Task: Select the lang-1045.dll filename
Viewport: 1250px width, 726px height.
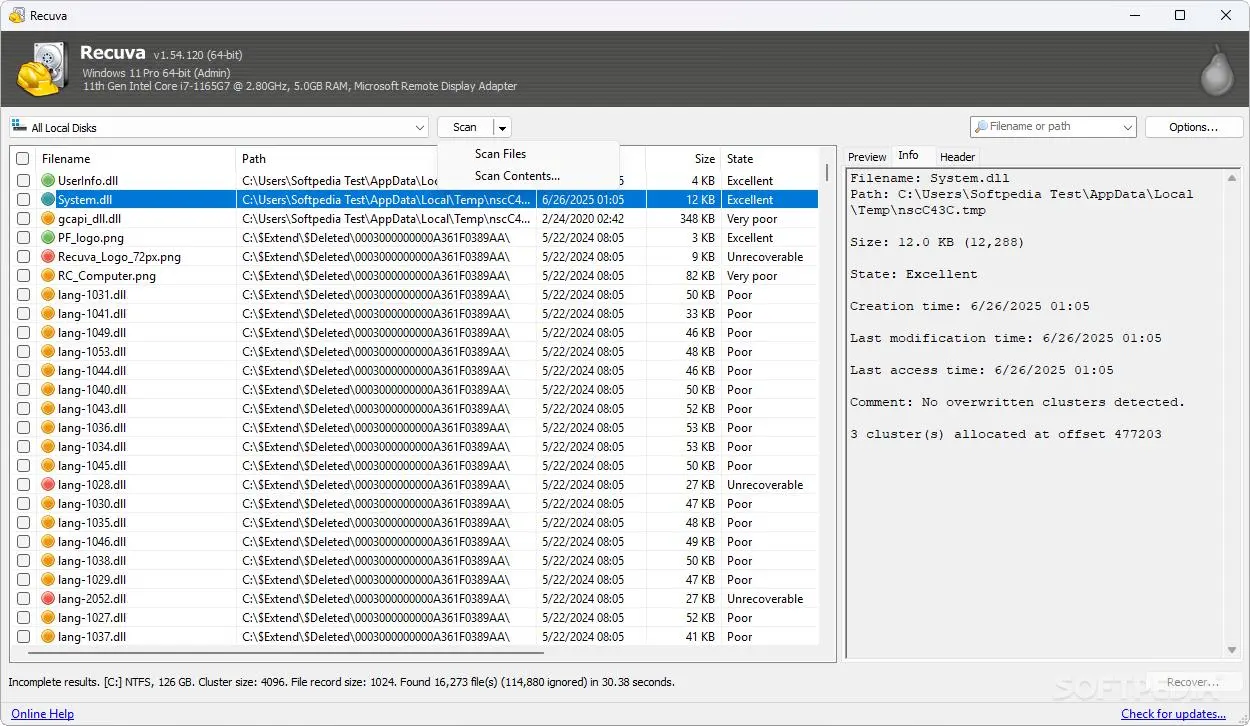Action: (x=92, y=466)
